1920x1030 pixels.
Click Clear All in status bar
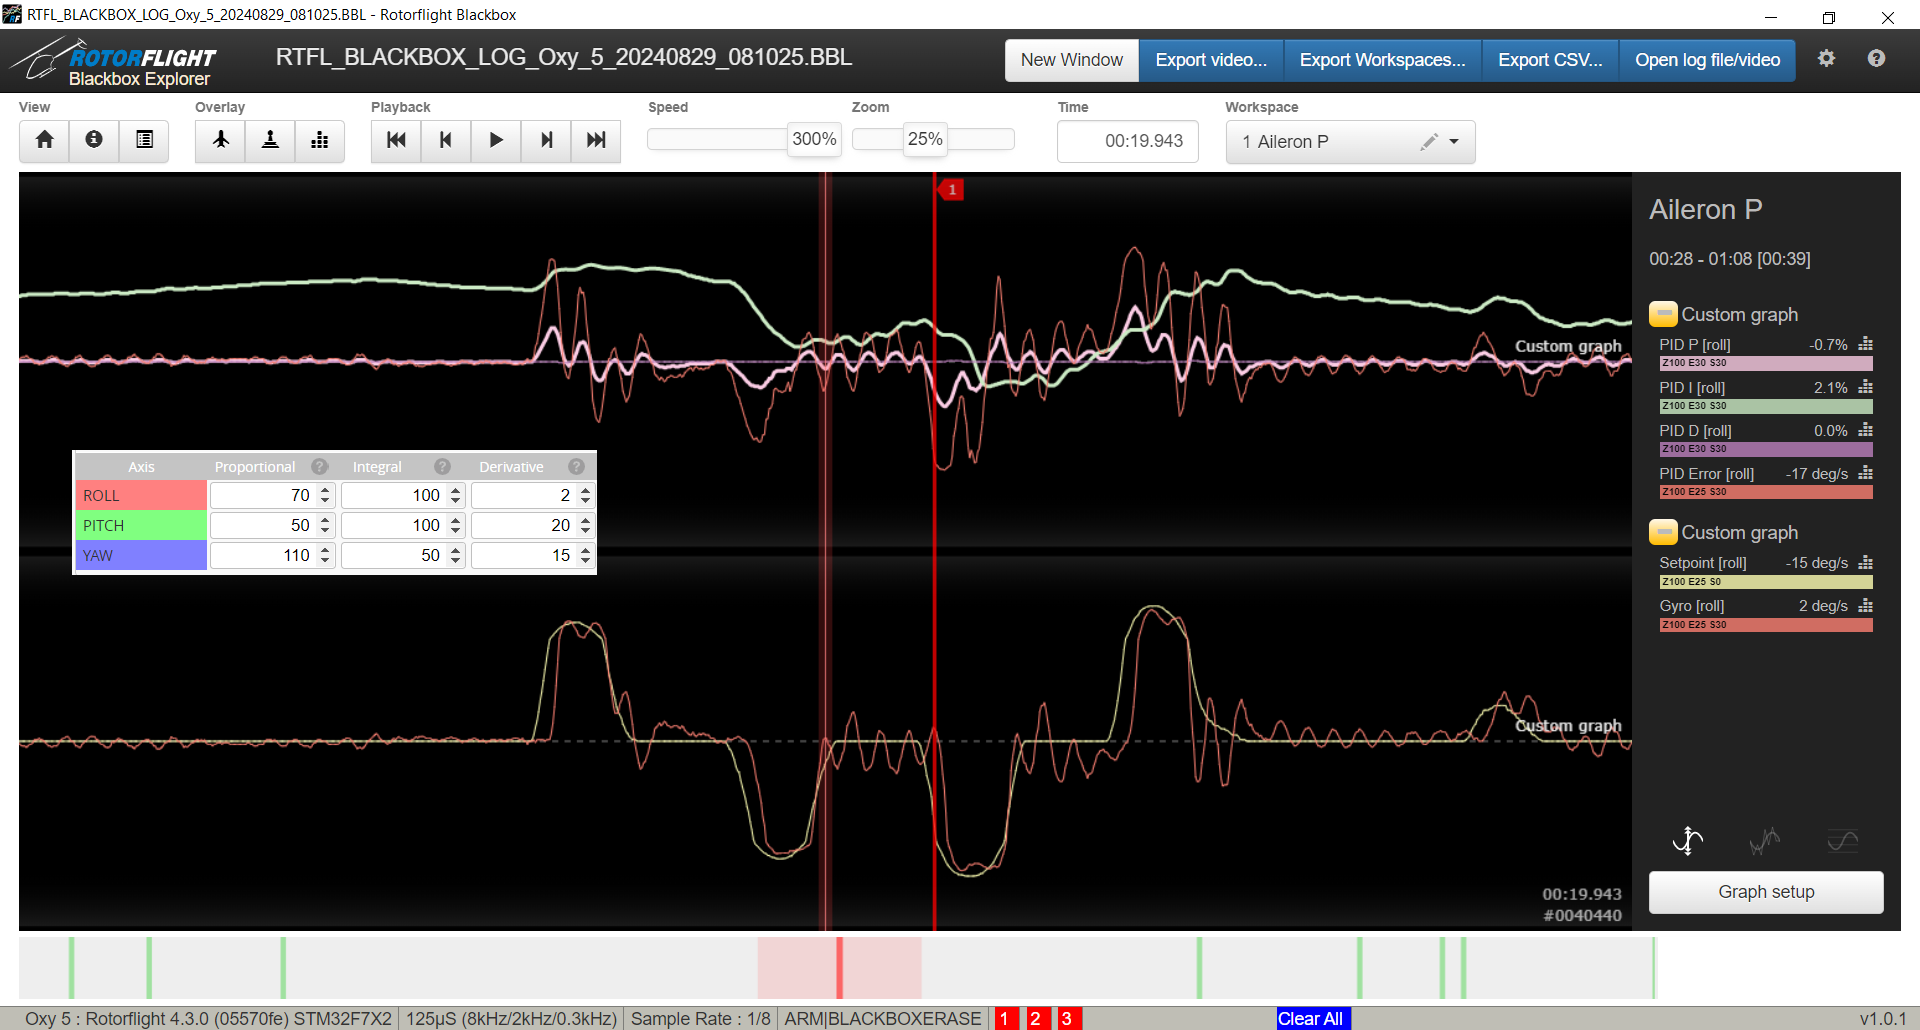tap(1311, 1018)
